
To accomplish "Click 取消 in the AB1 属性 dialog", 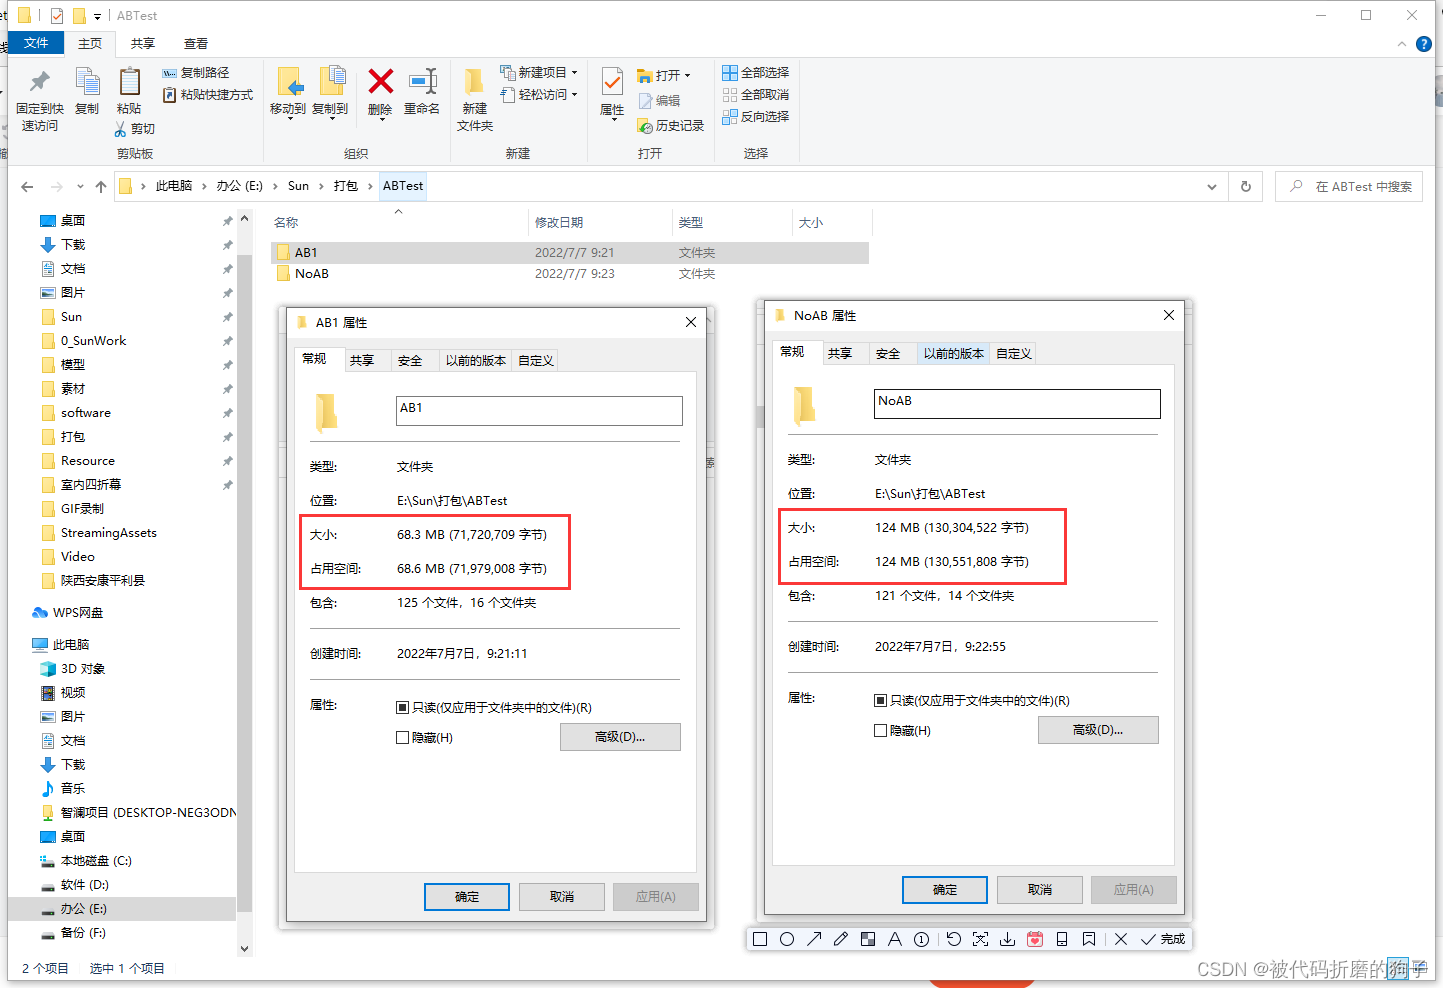I will (562, 897).
